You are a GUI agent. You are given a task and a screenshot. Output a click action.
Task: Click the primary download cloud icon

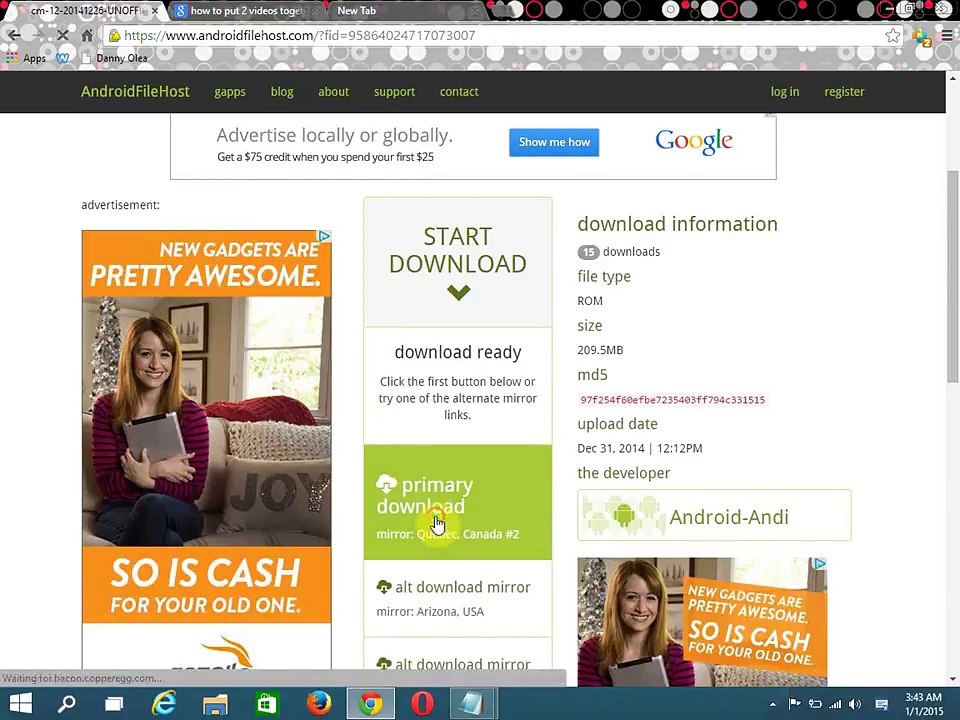click(386, 484)
